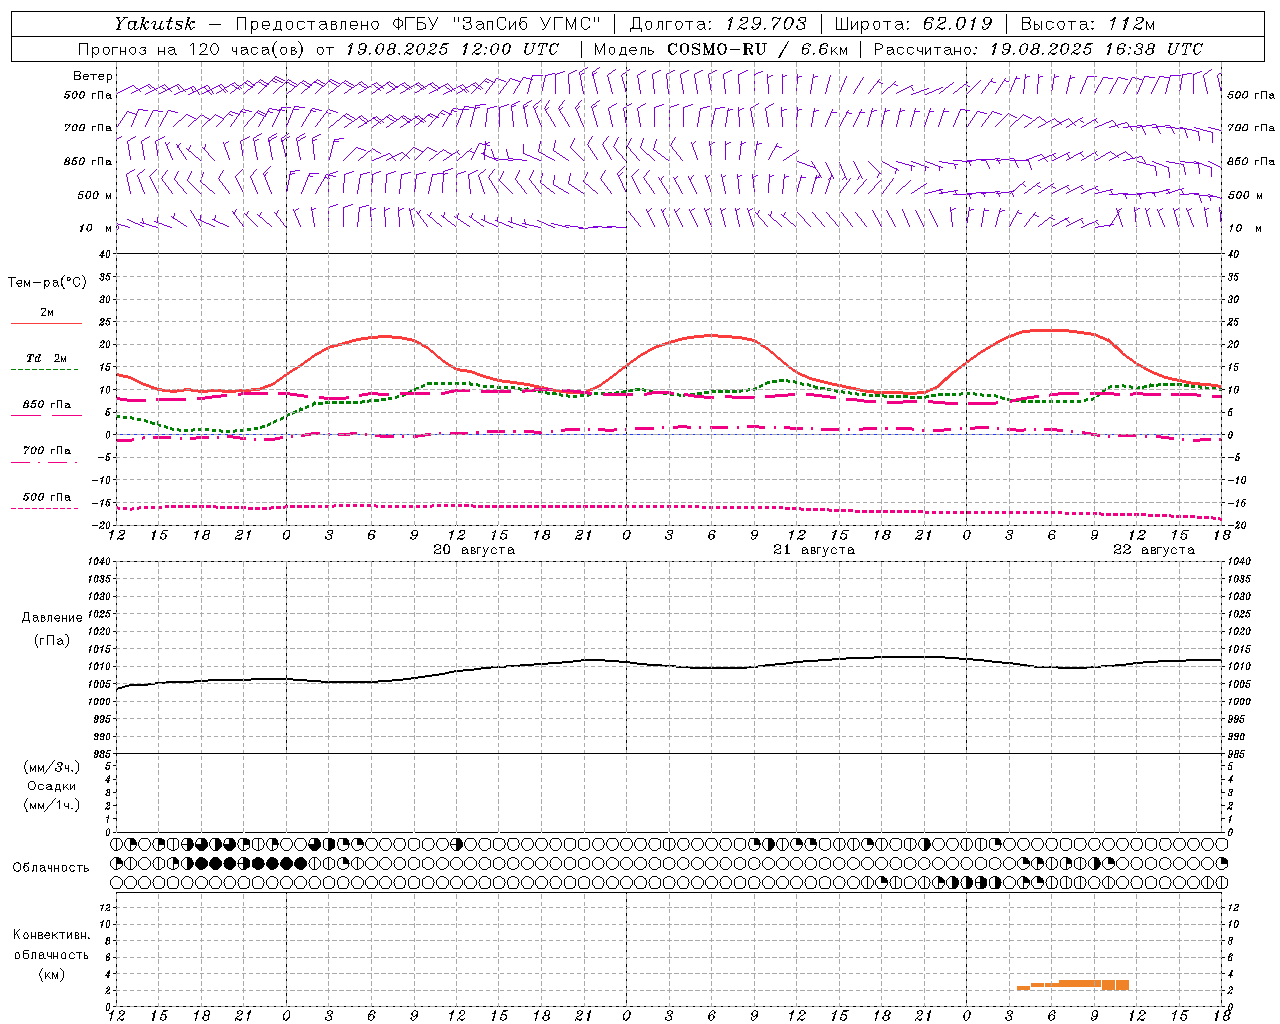Click the (гПа) unit label under Давление
Screen dimensions: 1280x1024
tap(51, 640)
